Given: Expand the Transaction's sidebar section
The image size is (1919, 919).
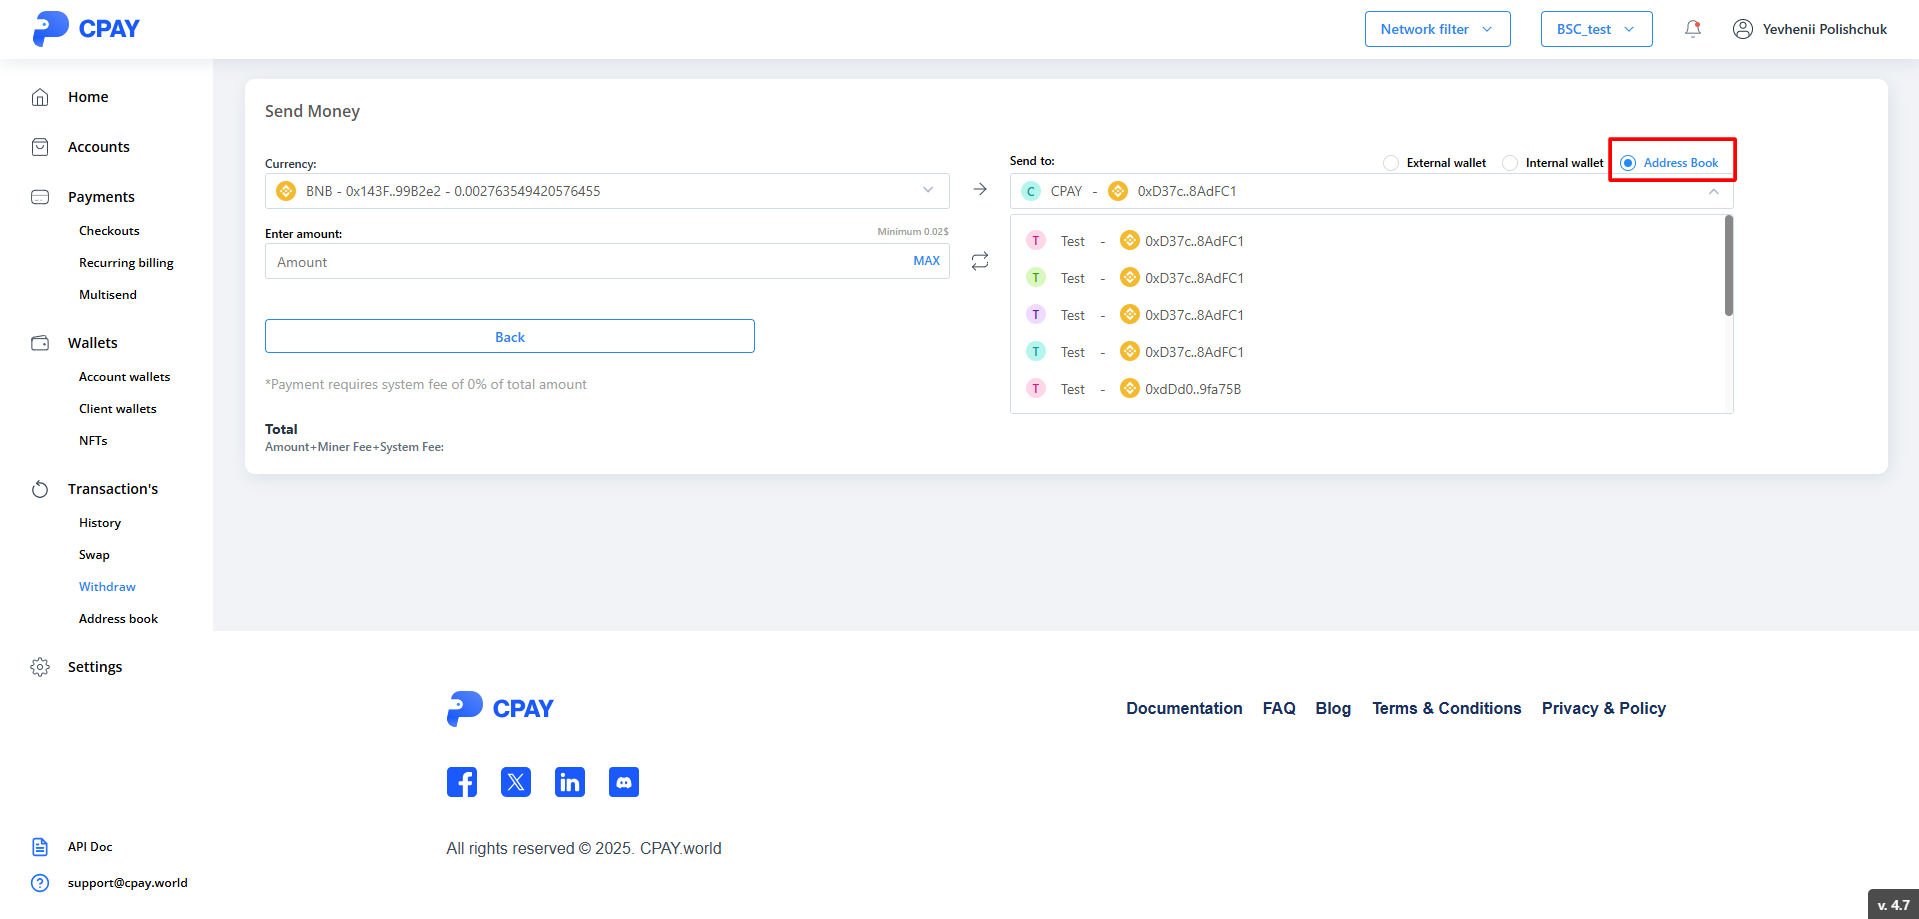Looking at the screenshot, I should 113,489.
